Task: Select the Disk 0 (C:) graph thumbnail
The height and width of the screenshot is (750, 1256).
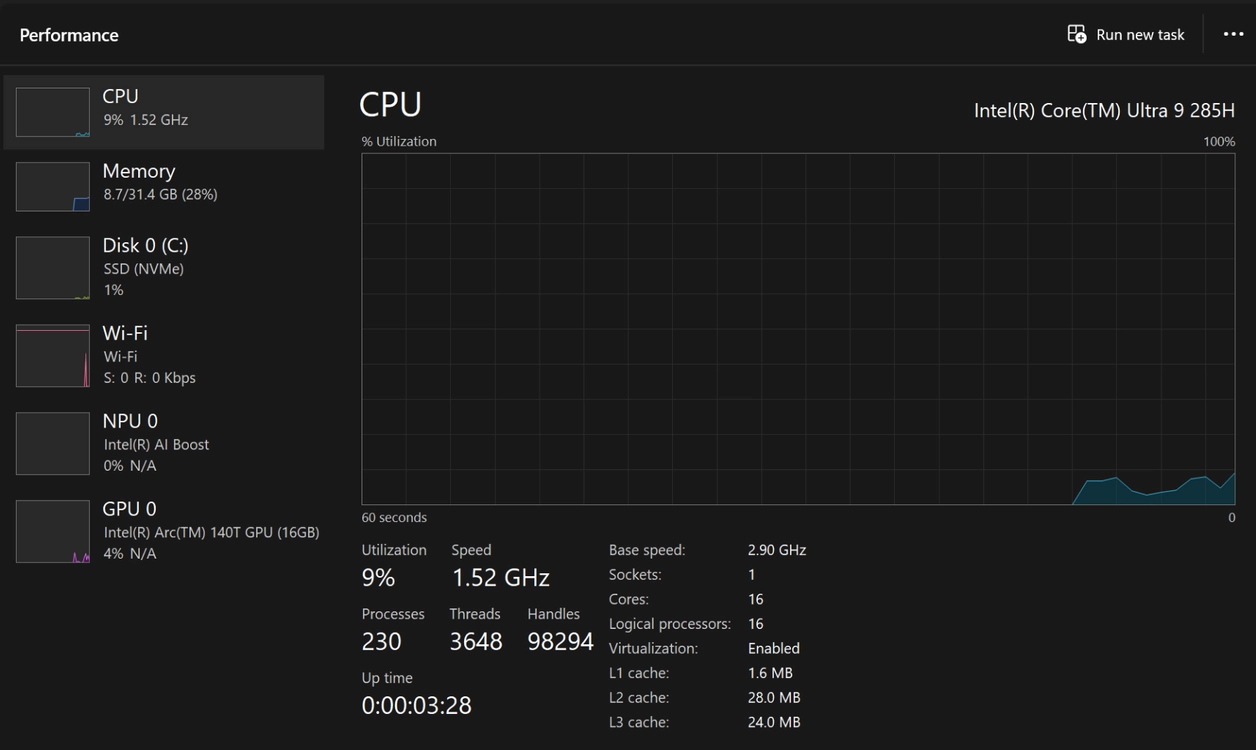Action: click(x=52, y=268)
